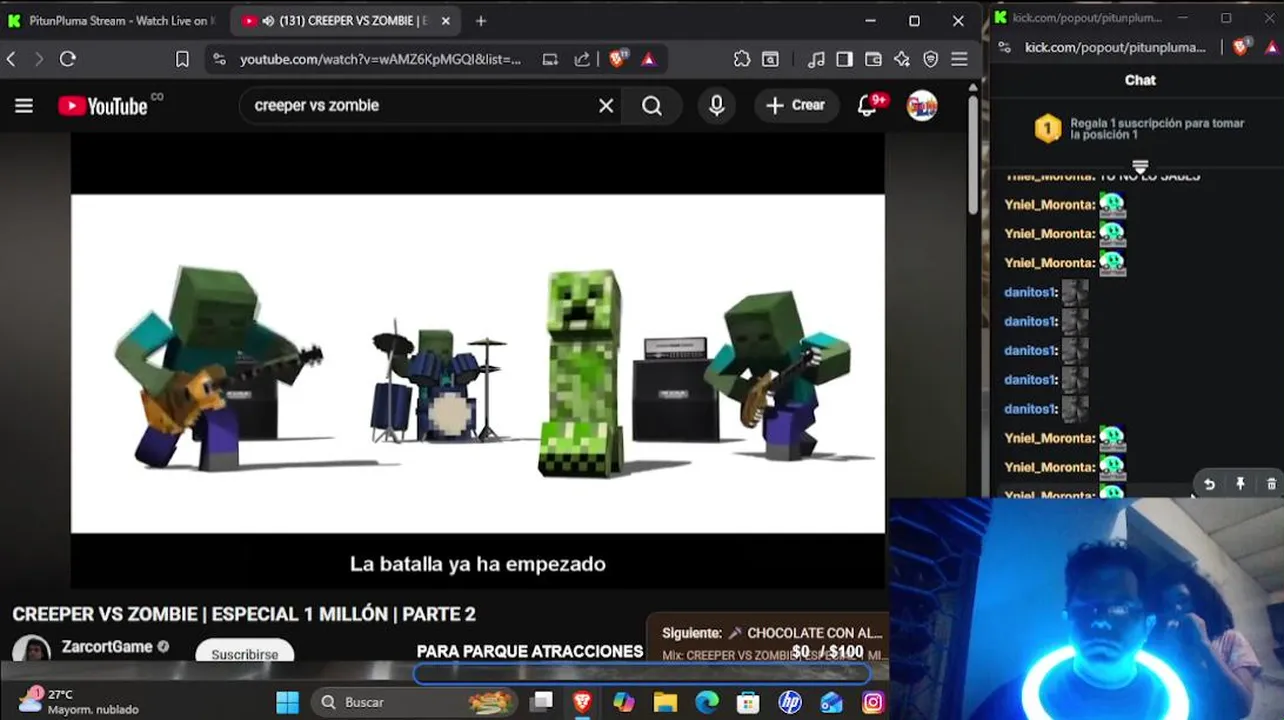The height and width of the screenshot is (720, 1284).
Task: Click the Creeper vs Zombie video player
Action: coord(478,362)
